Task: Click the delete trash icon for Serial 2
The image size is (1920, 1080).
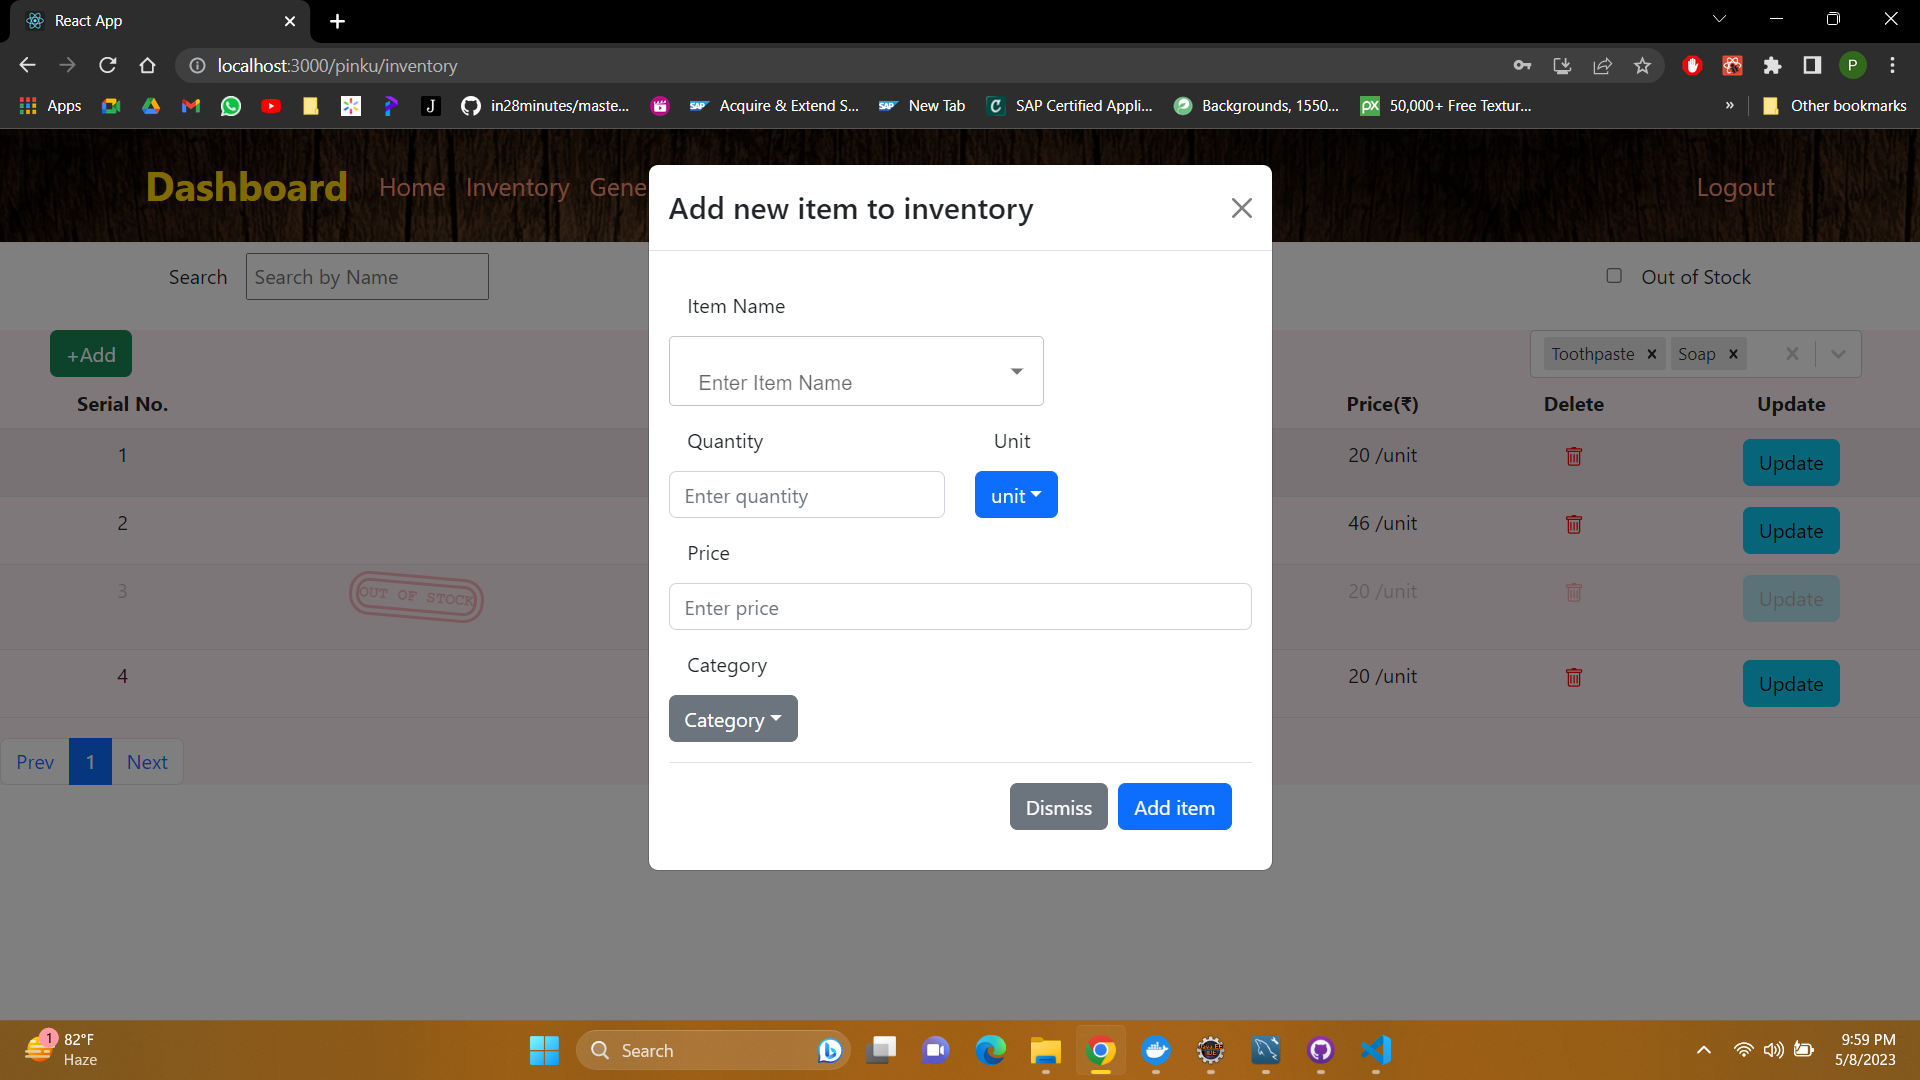Action: [x=1573, y=524]
